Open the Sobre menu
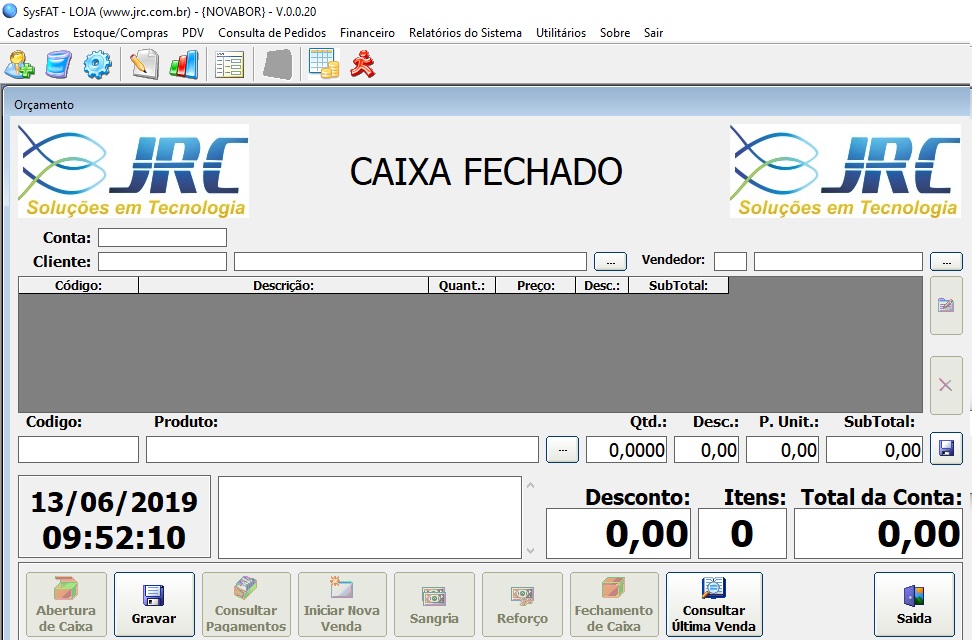 click(615, 33)
